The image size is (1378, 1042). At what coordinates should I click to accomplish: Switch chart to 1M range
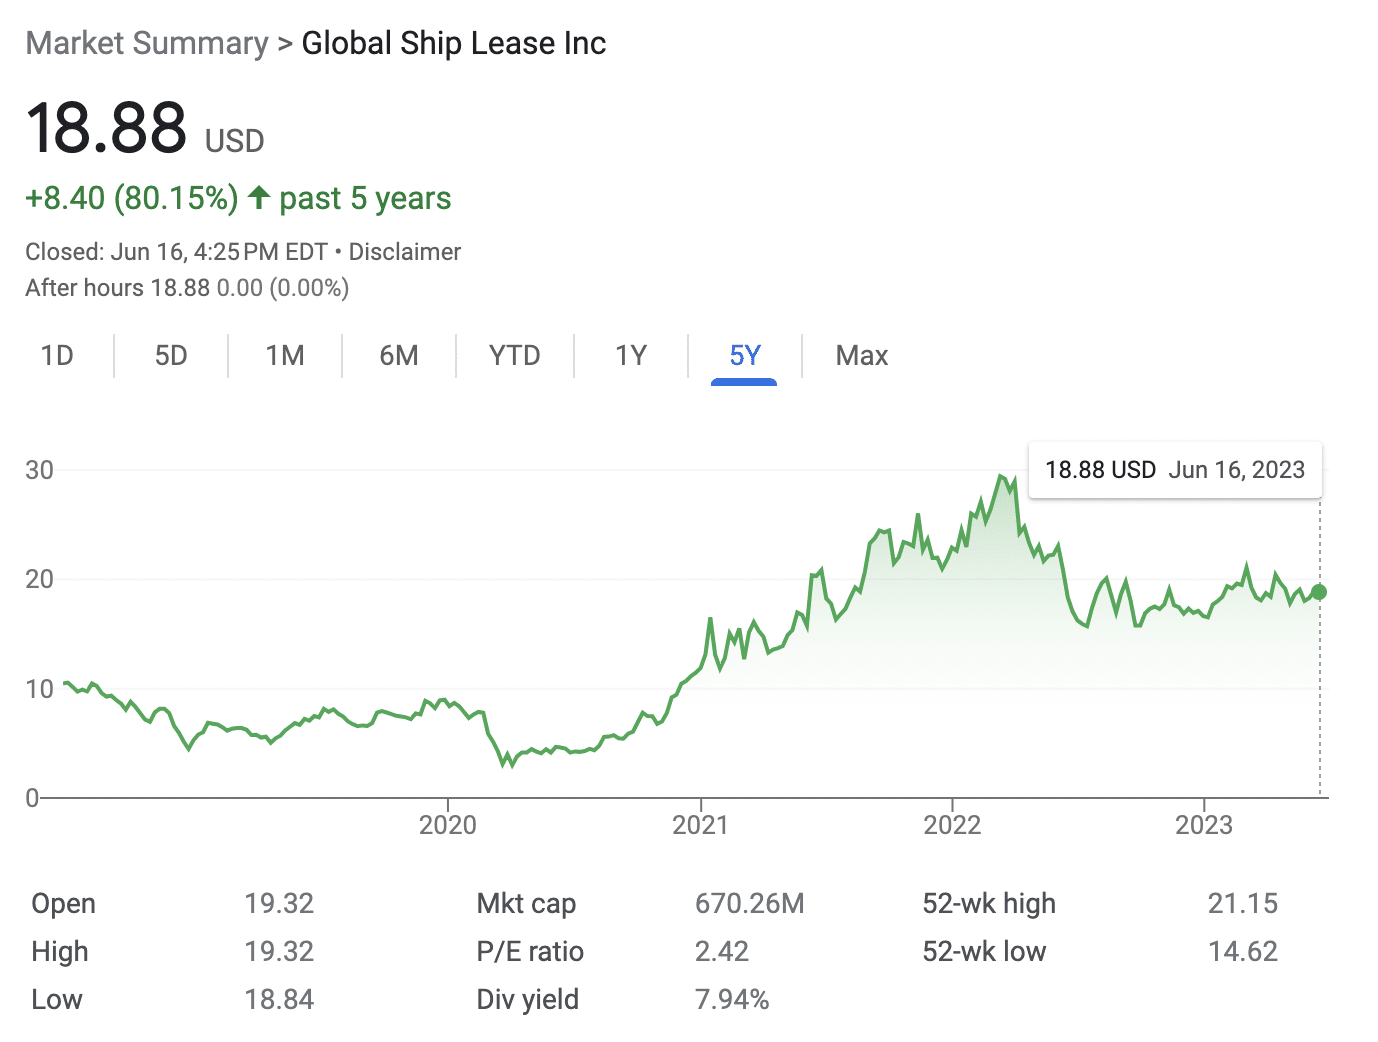pyautogui.click(x=285, y=356)
